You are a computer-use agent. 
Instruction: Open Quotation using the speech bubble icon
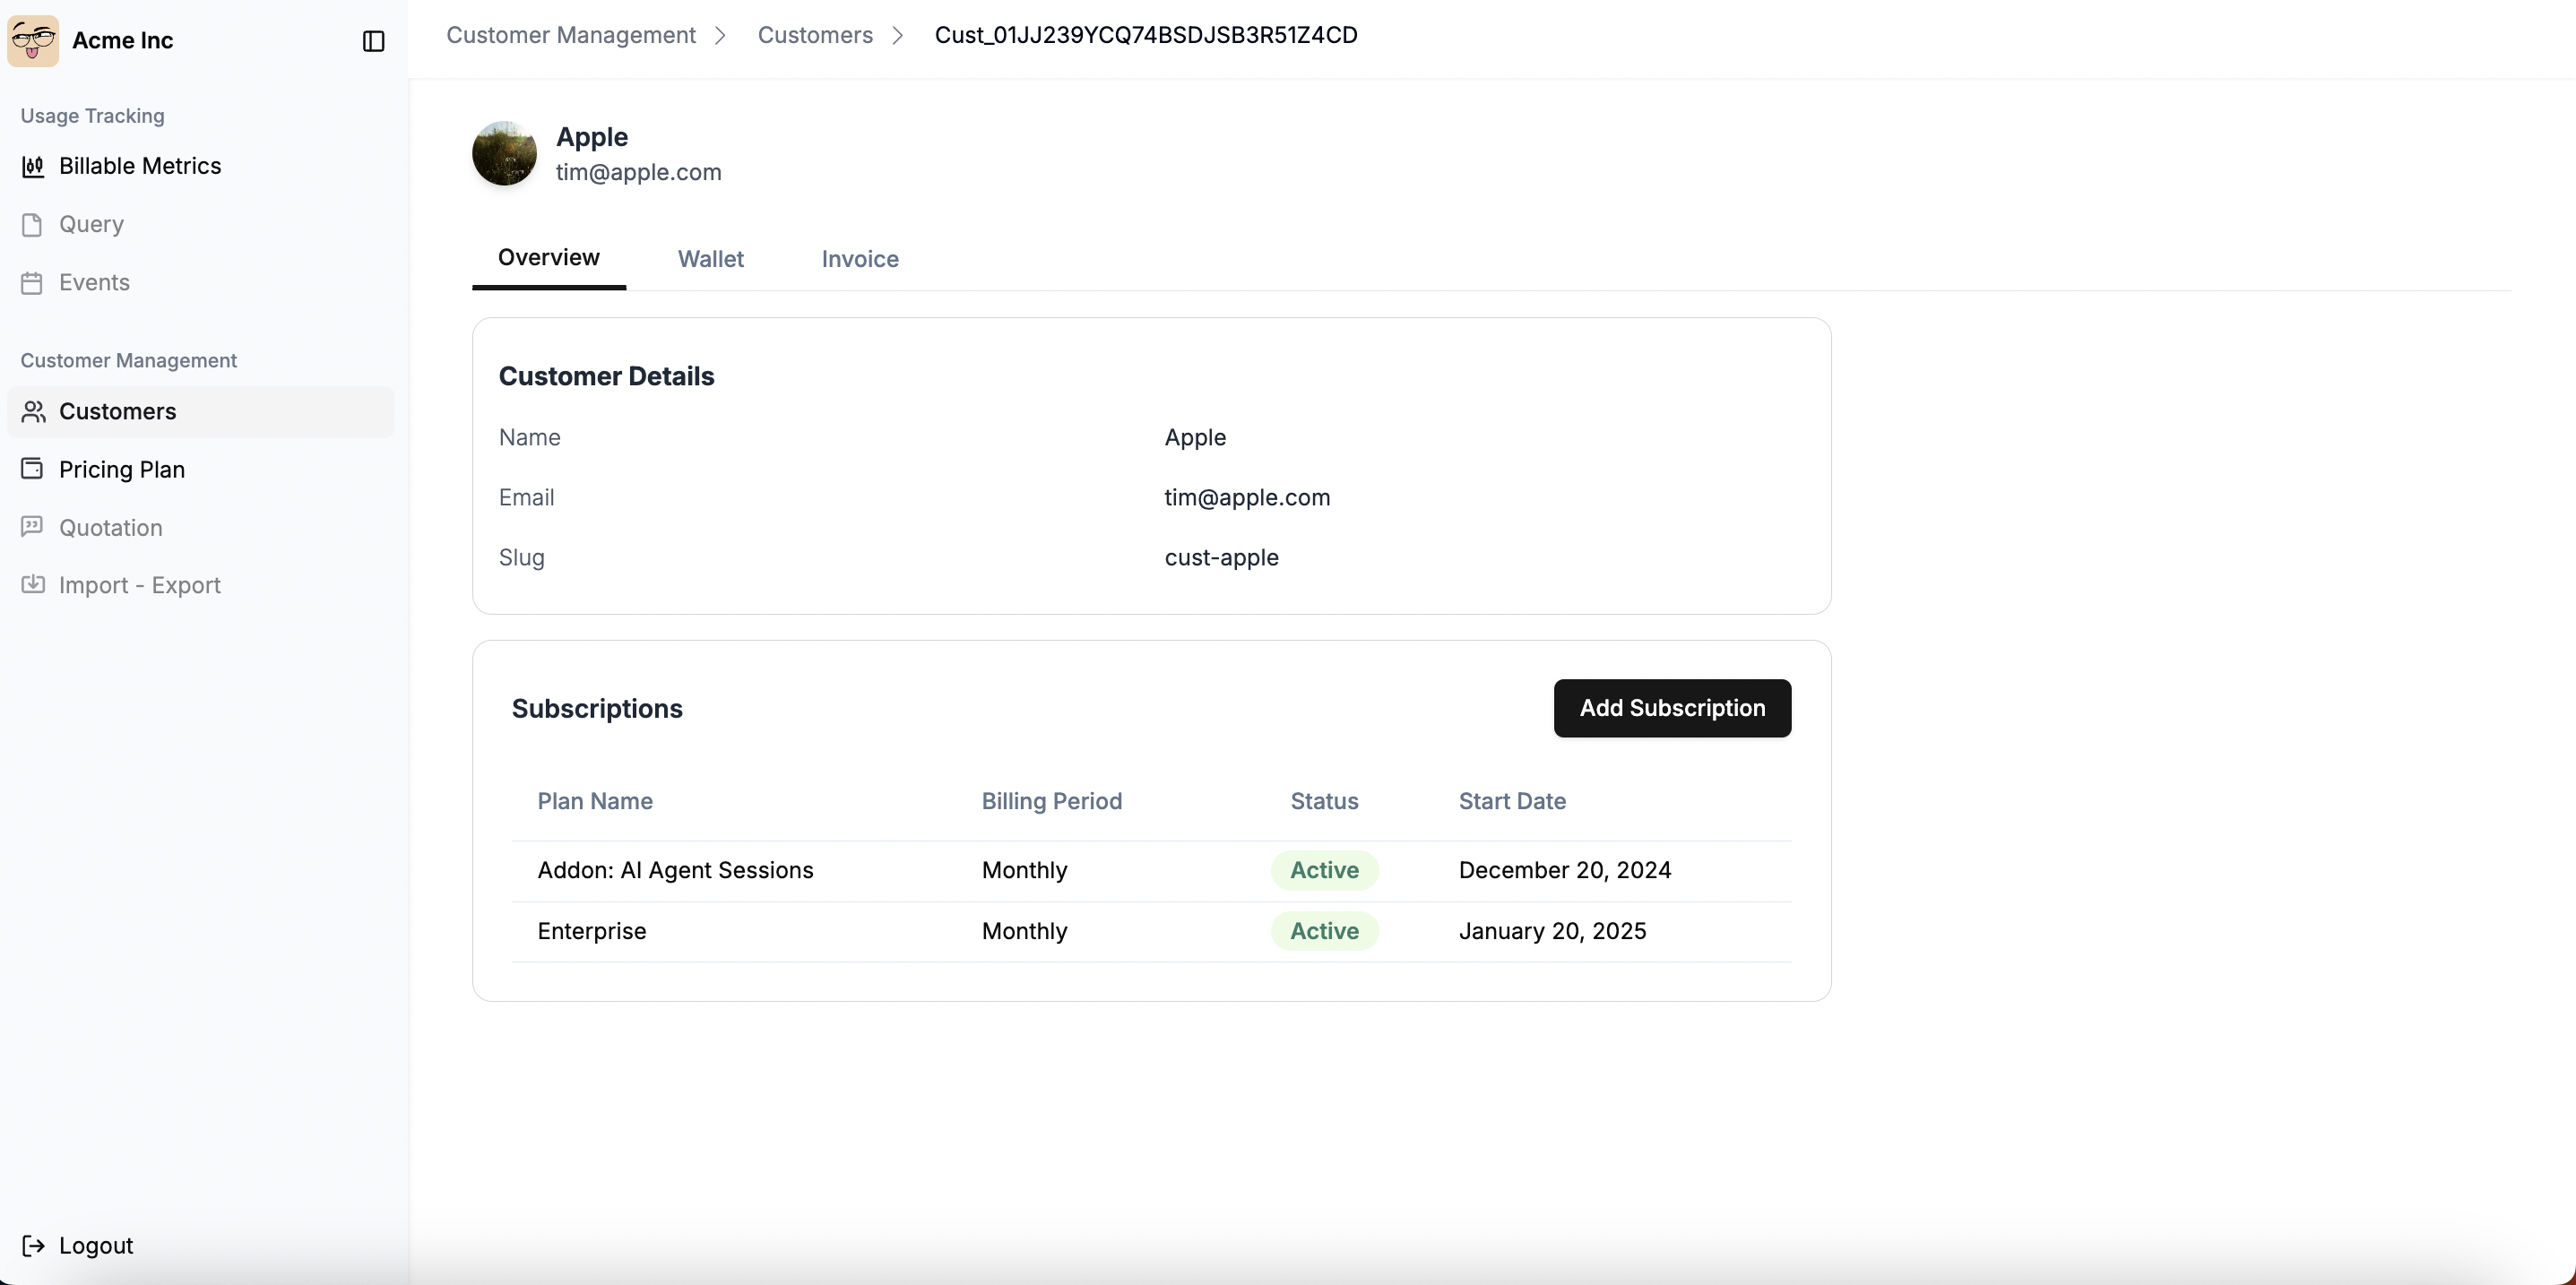[33, 527]
